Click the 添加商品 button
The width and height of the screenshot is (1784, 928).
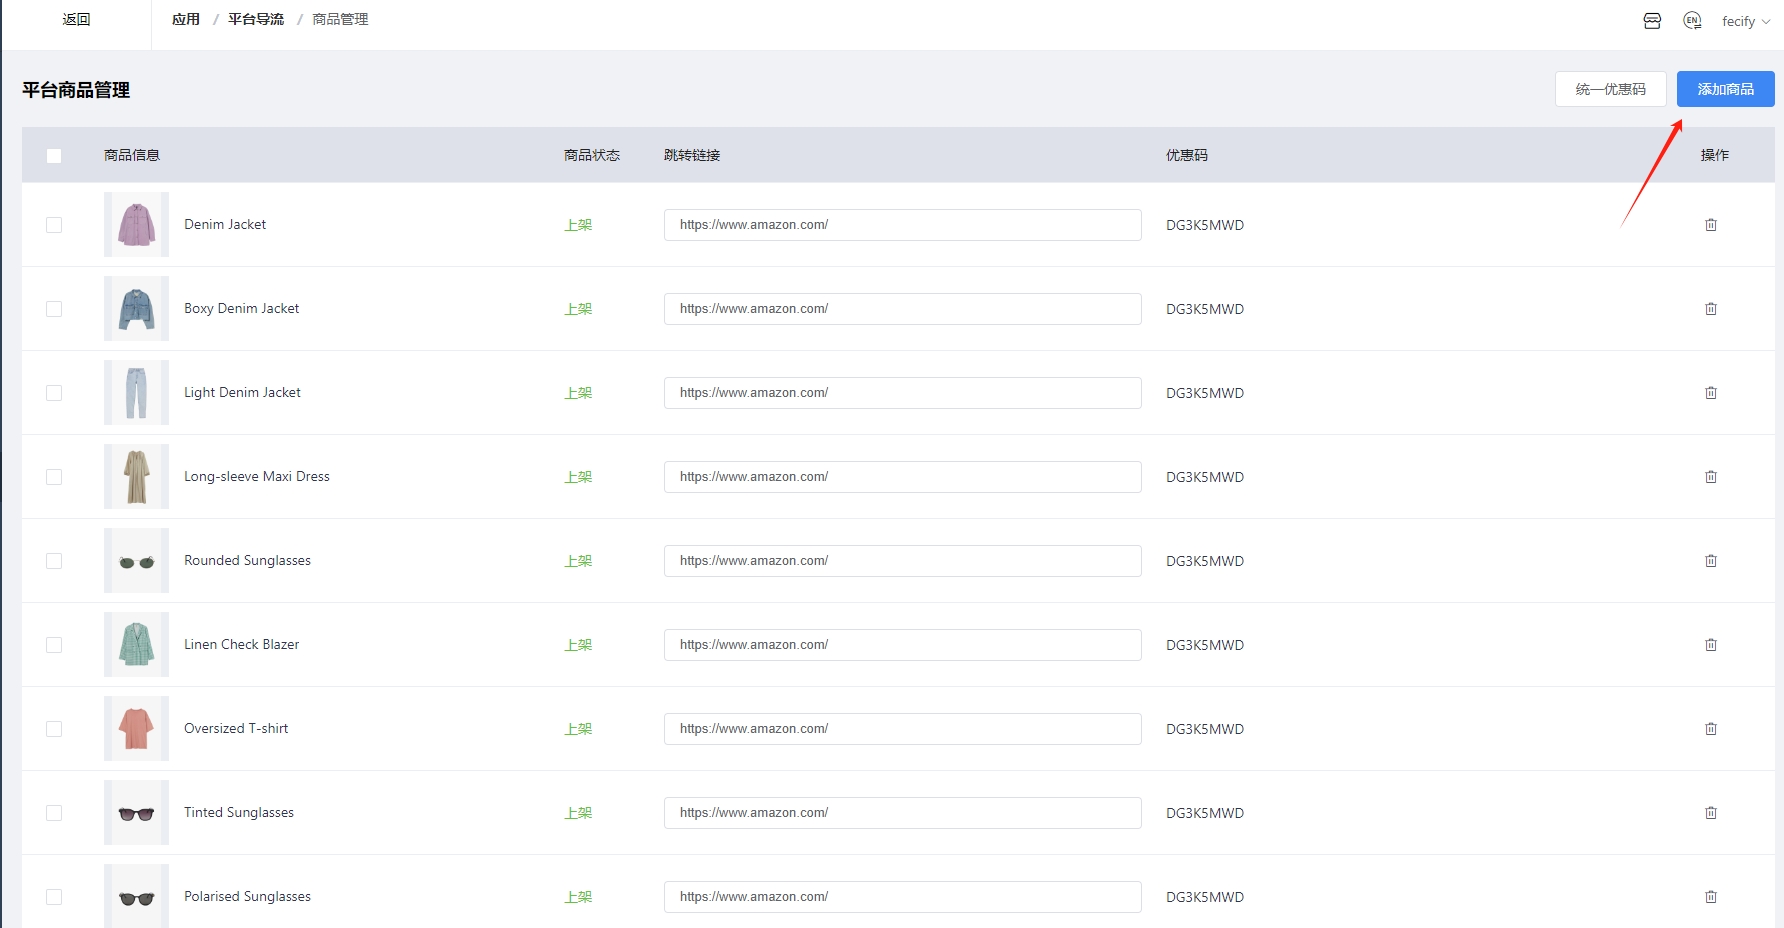click(1725, 89)
